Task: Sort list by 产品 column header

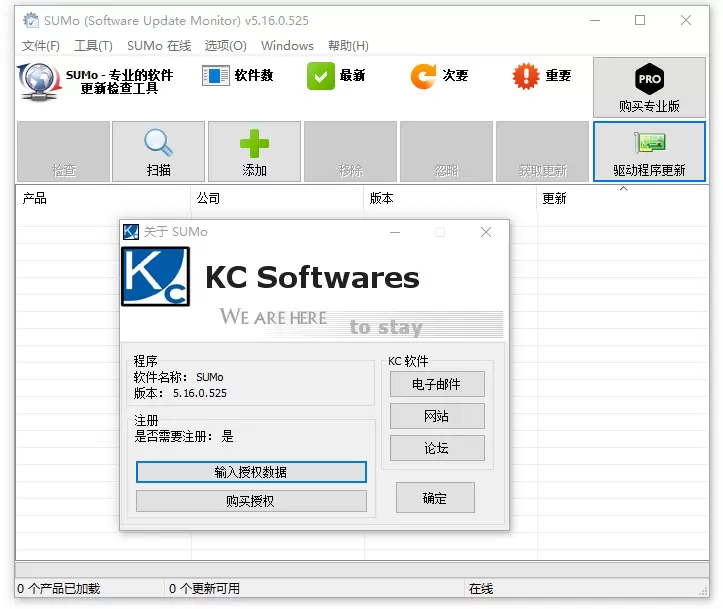Action: coord(103,198)
